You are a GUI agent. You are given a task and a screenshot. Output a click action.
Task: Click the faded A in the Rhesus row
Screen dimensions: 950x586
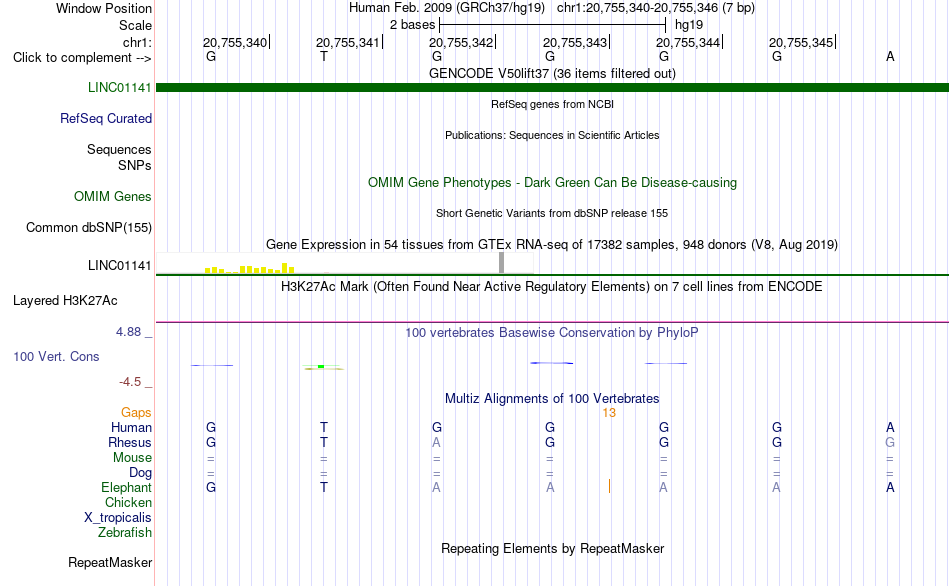click(436, 443)
